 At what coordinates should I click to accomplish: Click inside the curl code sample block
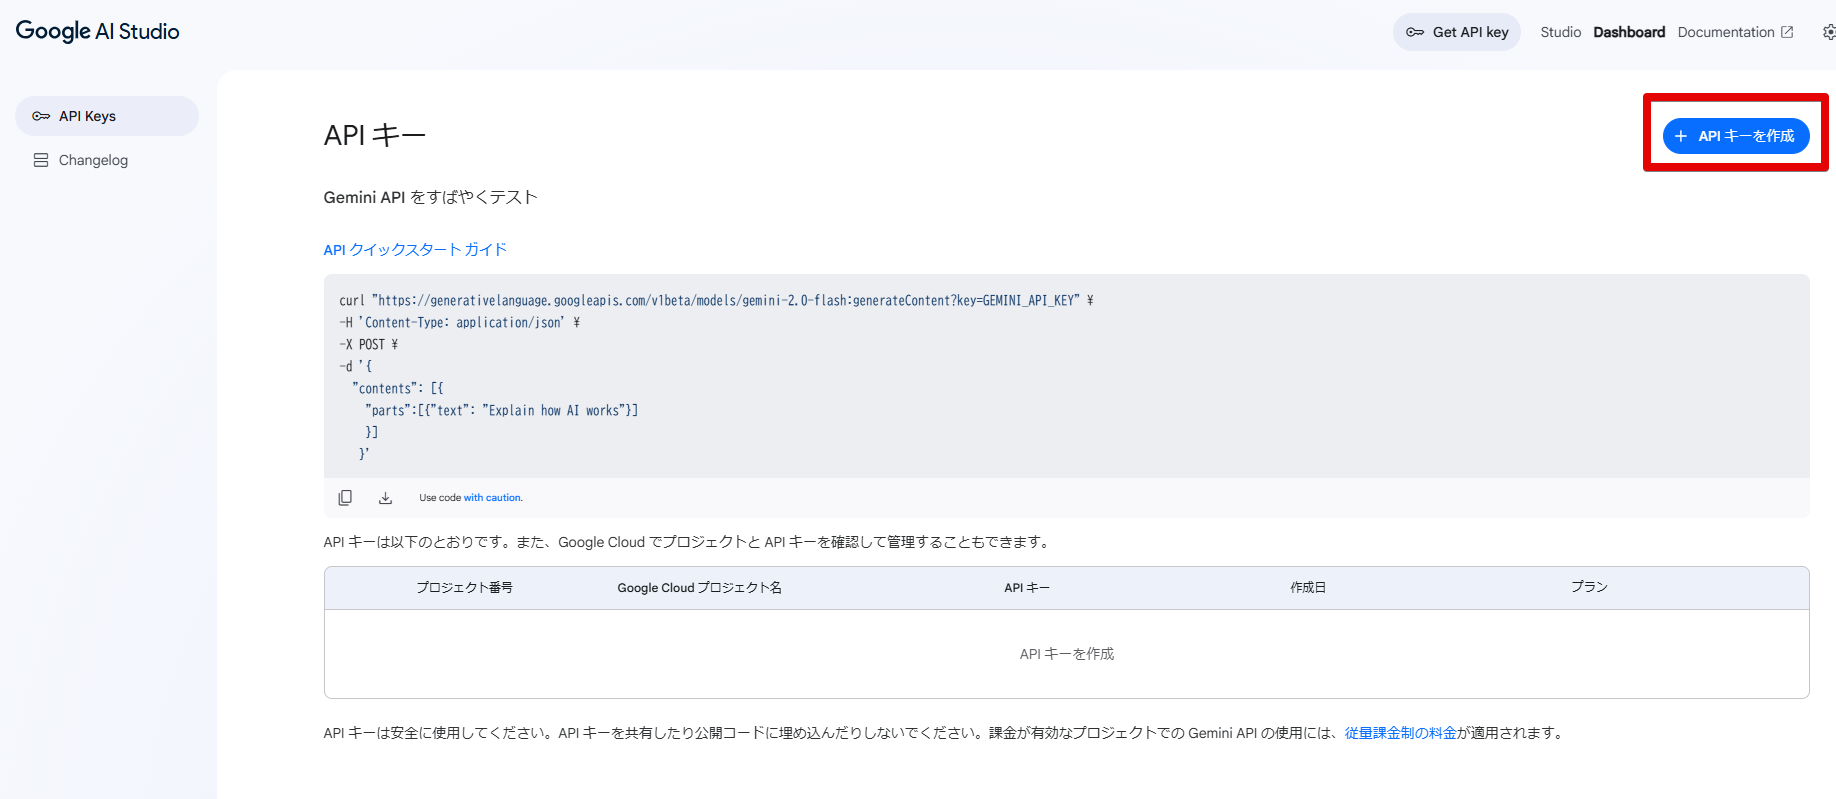(1067, 376)
